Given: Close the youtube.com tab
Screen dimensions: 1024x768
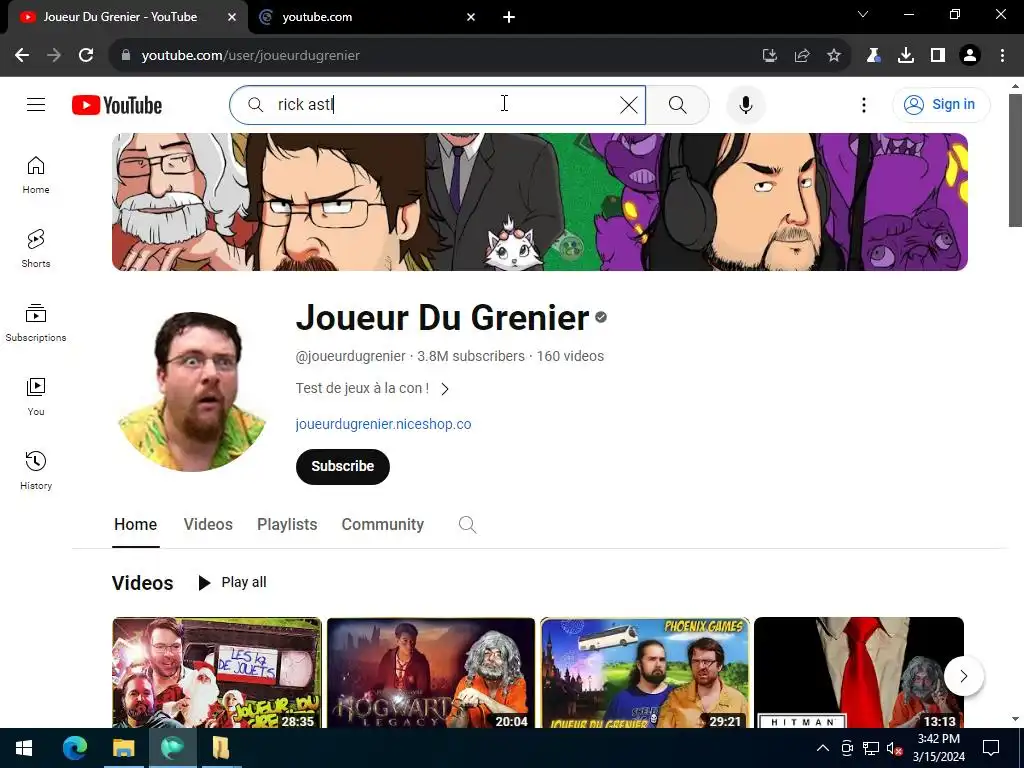Looking at the screenshot, I should [471, 17].
